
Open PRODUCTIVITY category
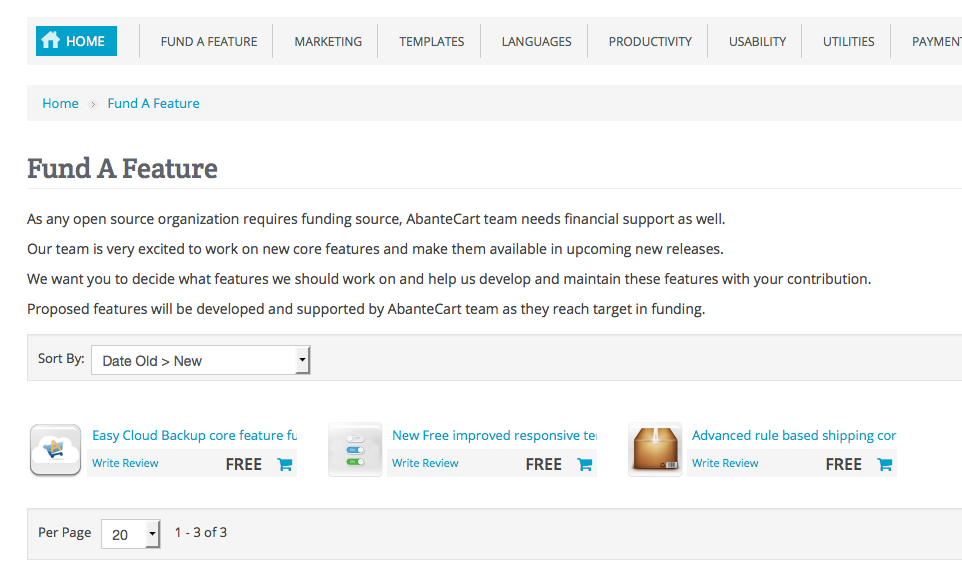coord(650,42)
